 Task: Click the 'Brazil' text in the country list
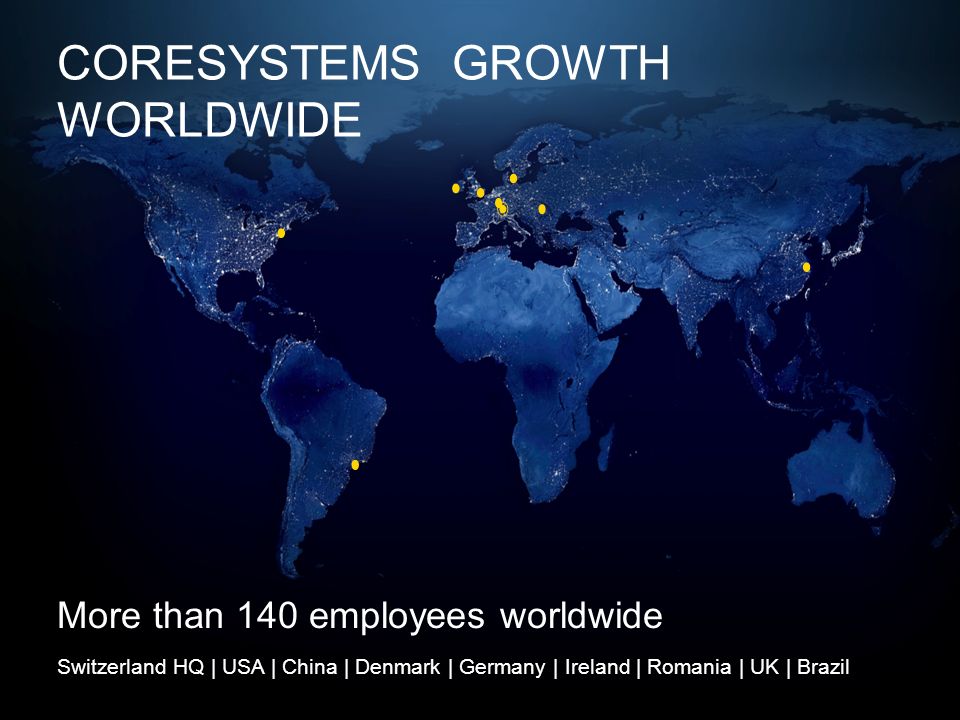coord(823,667)
